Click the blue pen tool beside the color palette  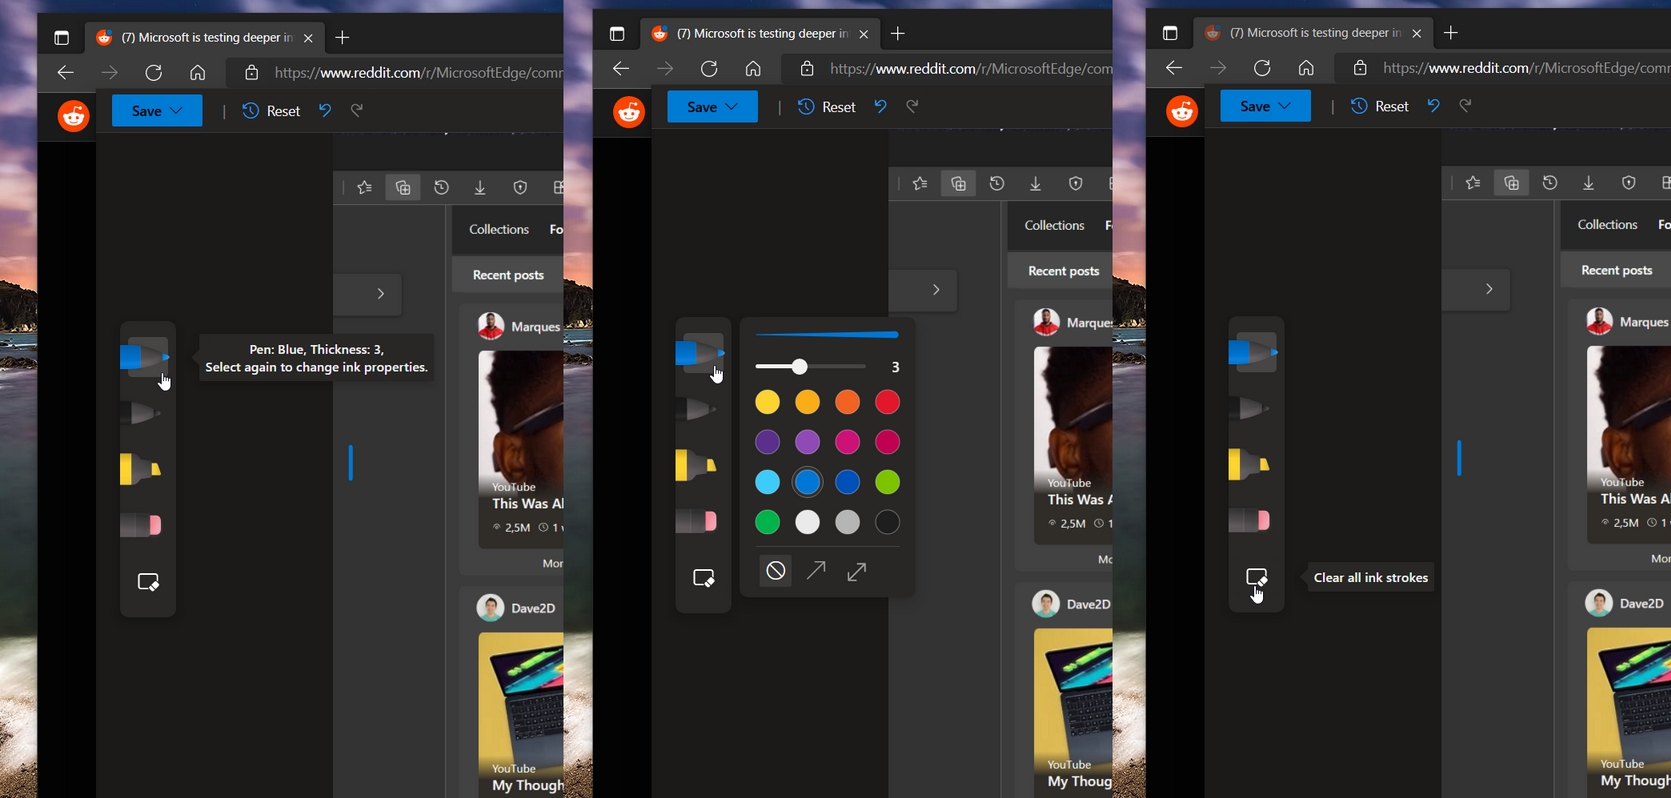point(700,352)
